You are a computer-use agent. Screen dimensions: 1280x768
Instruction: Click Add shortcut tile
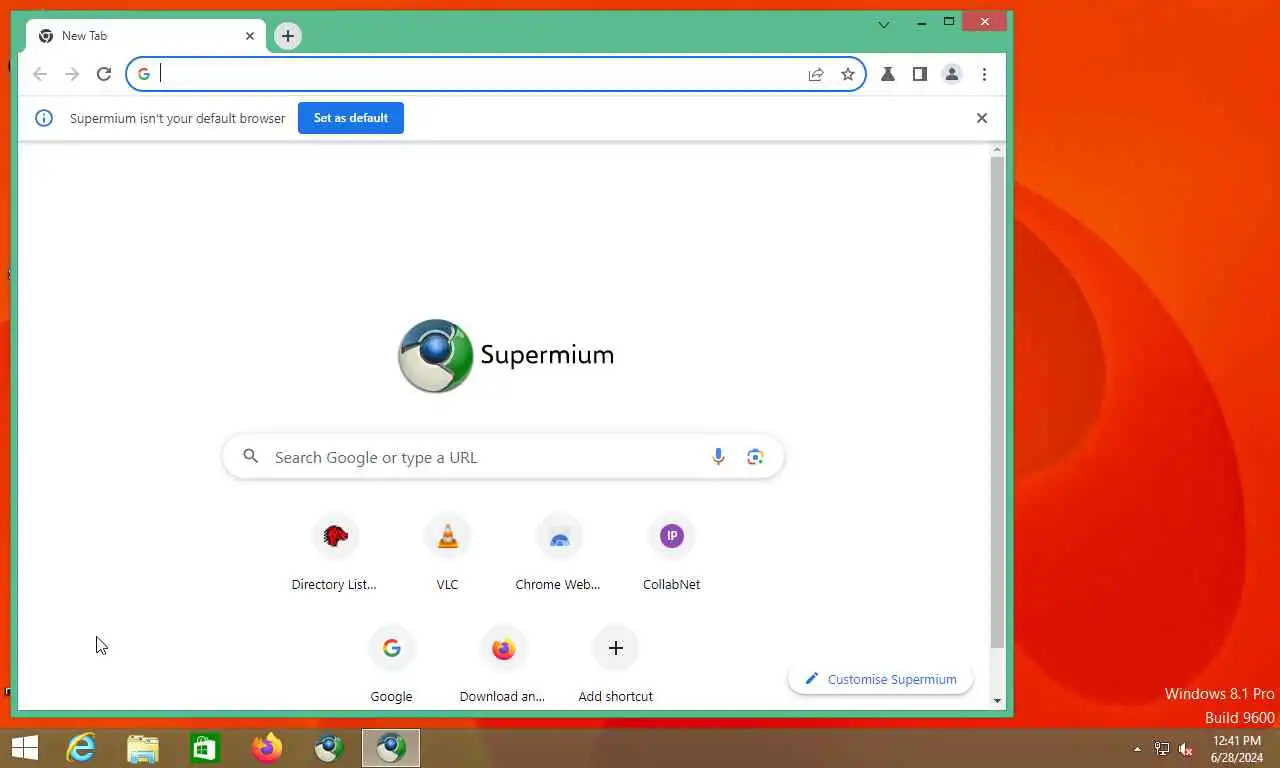pyautogui.click(x=615, y=666)
